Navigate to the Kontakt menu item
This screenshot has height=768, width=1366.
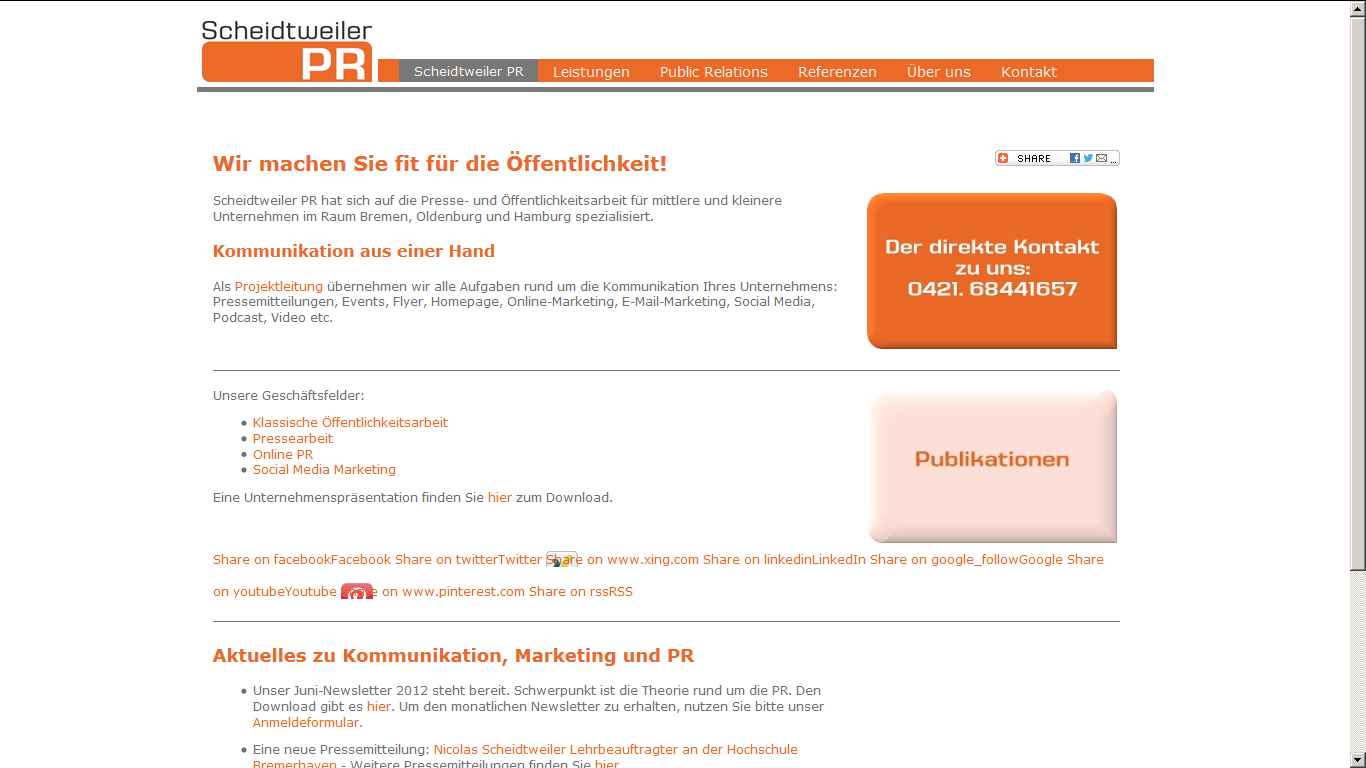click(1029, 71)
